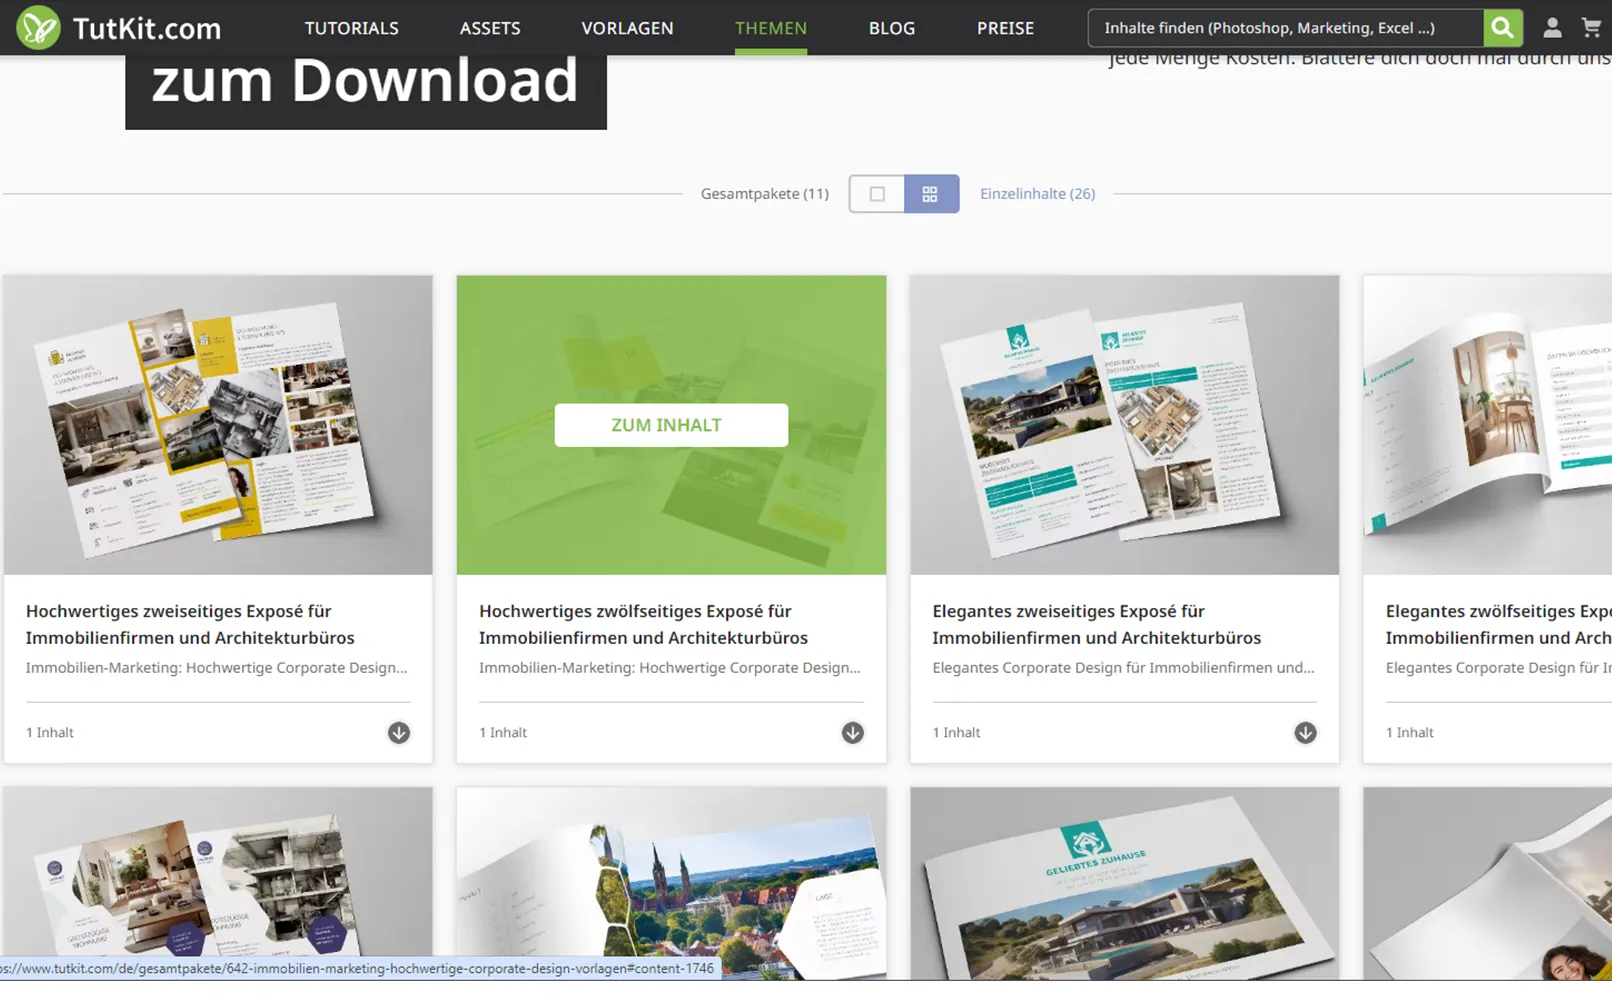Go to the PREISE page
The height and width of the screenshot is (1000, 1612).
point(1005,28)
